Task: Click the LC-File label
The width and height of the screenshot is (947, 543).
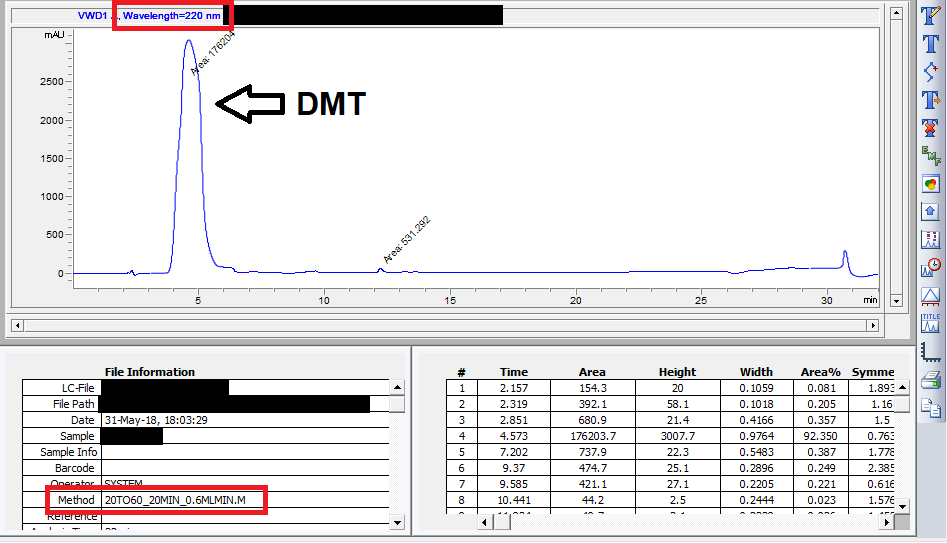Action: click(x=78, y=388)
